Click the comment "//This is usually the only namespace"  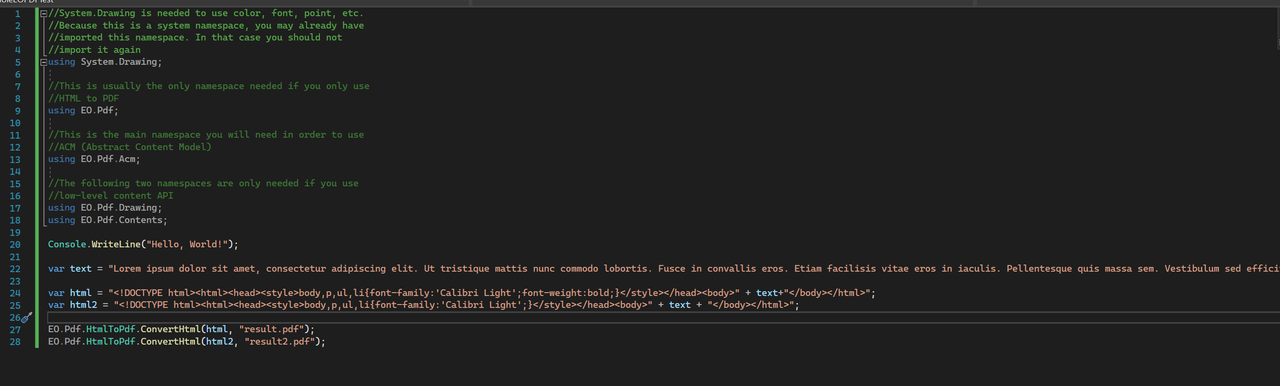209,86
